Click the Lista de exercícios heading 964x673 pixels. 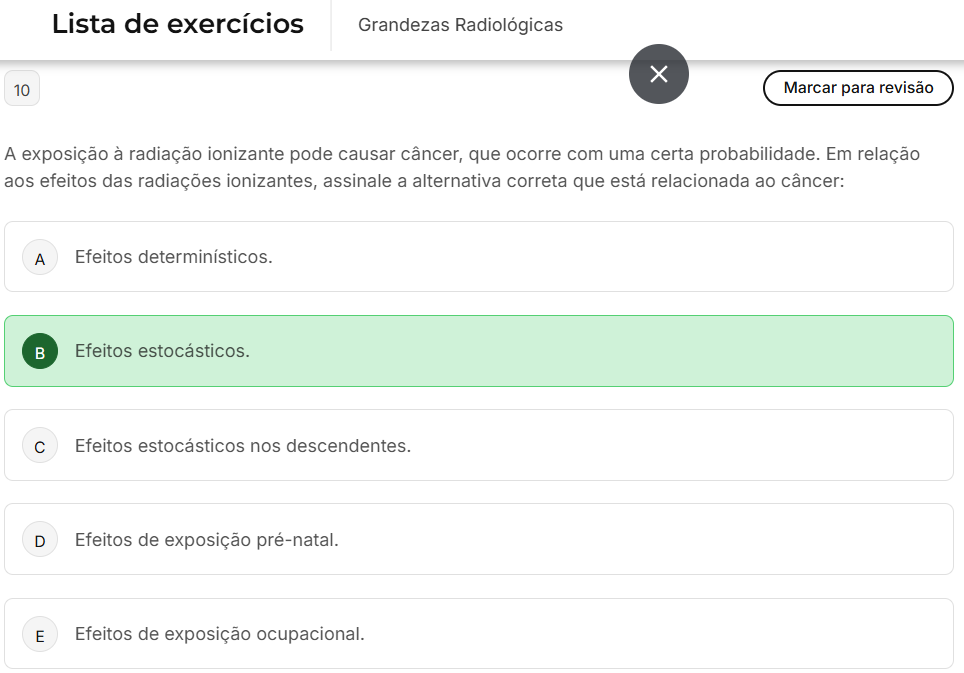178,24
